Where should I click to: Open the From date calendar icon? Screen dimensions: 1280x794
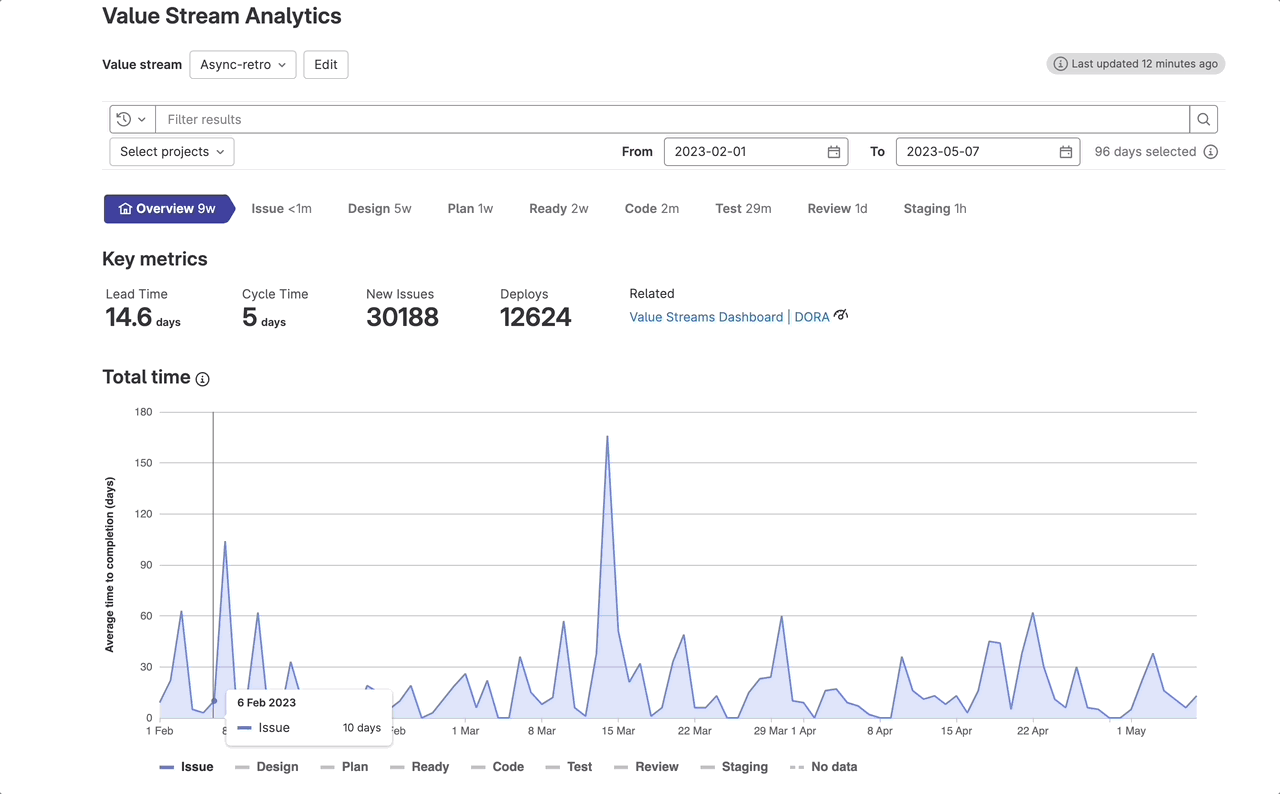tap(833, 152)
